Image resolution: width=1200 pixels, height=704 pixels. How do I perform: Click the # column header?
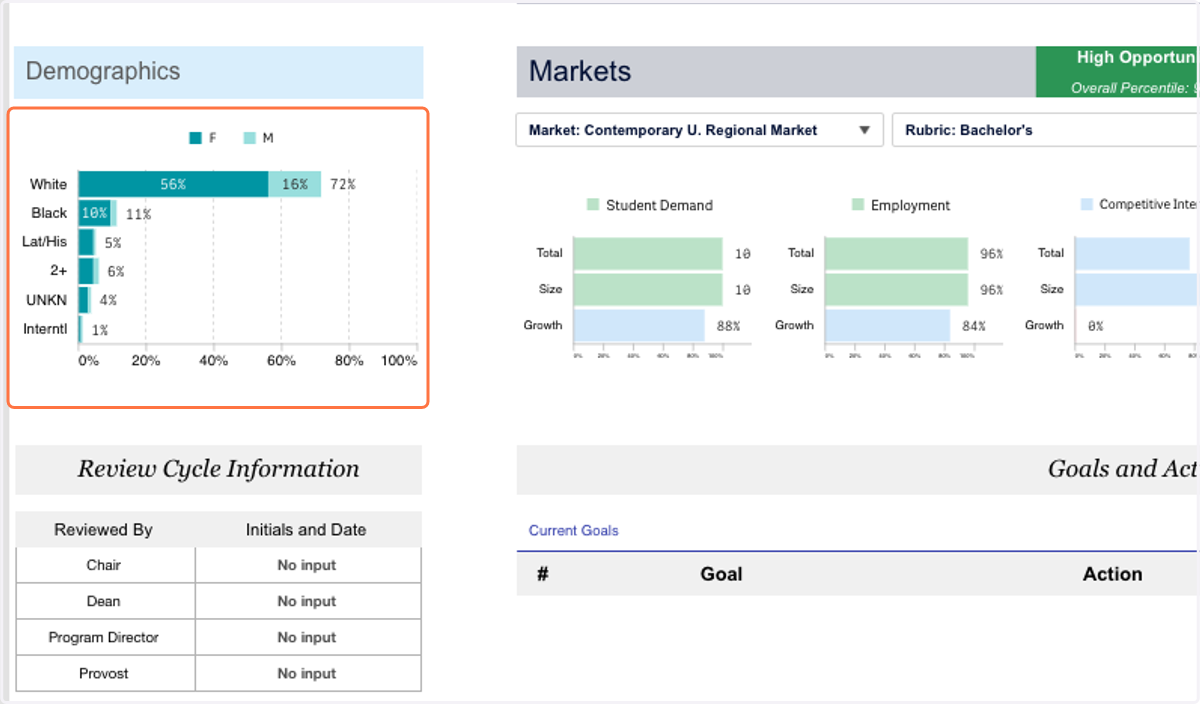[x=542, y=574]
